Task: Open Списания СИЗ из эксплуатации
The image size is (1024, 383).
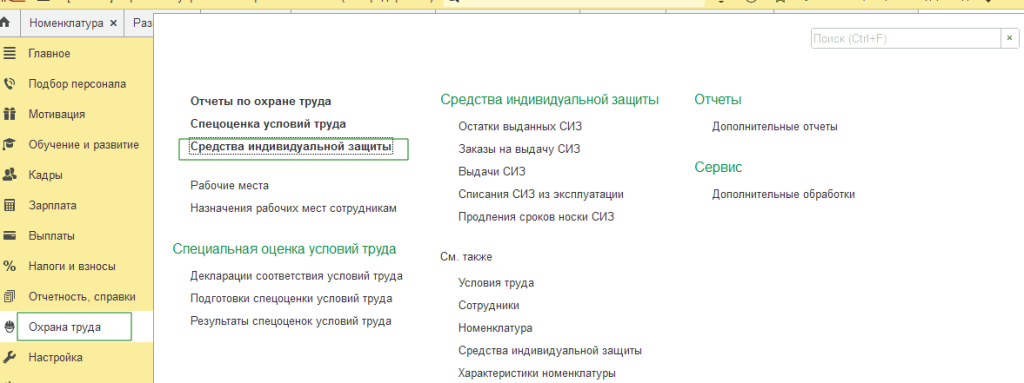Action: click(x=541, y=194)
